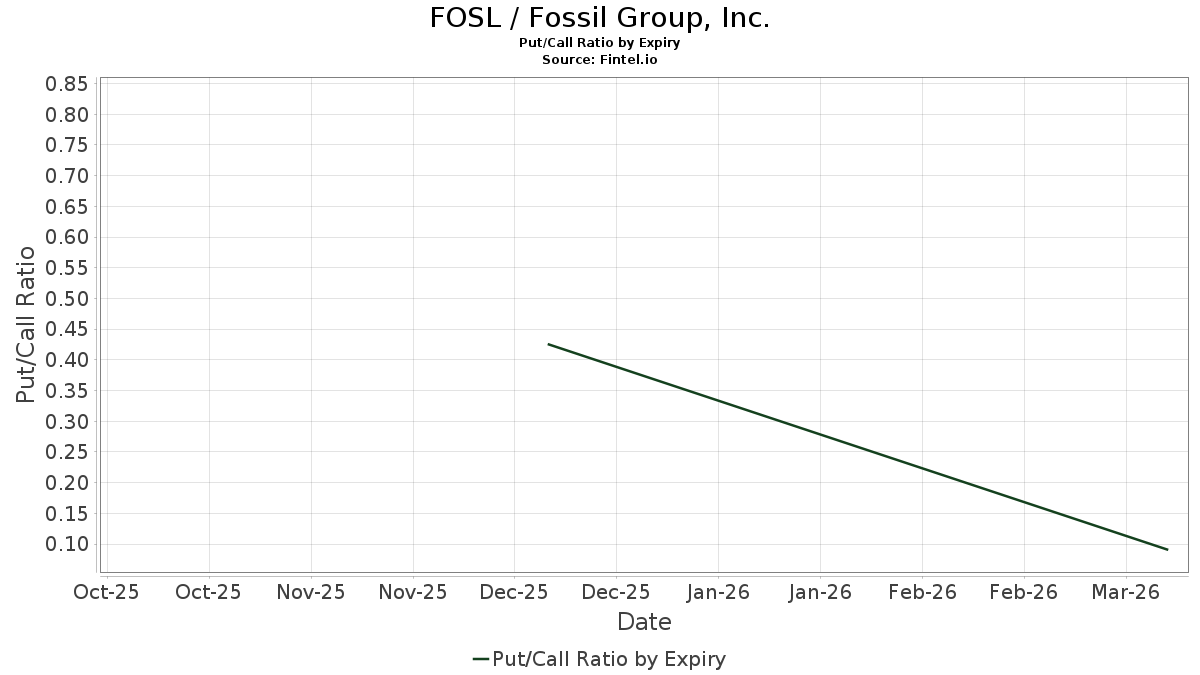Click the 0.45 y-axis tick label
Viewport: 1200px width, 675px height.
68,329
